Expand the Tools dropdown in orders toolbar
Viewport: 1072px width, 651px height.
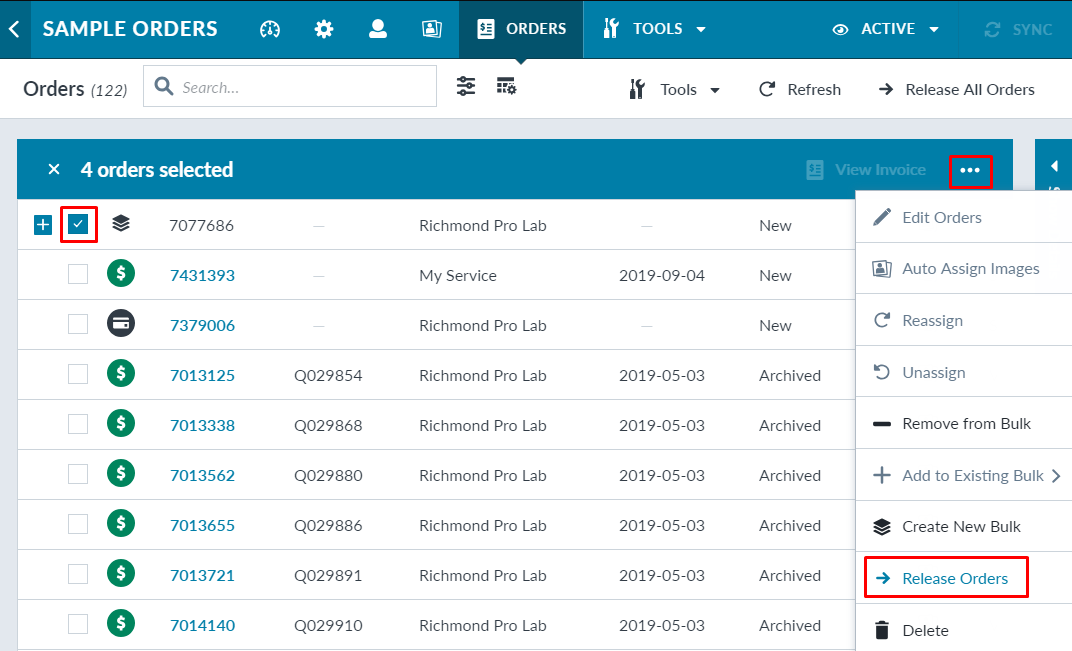(675, 90)
